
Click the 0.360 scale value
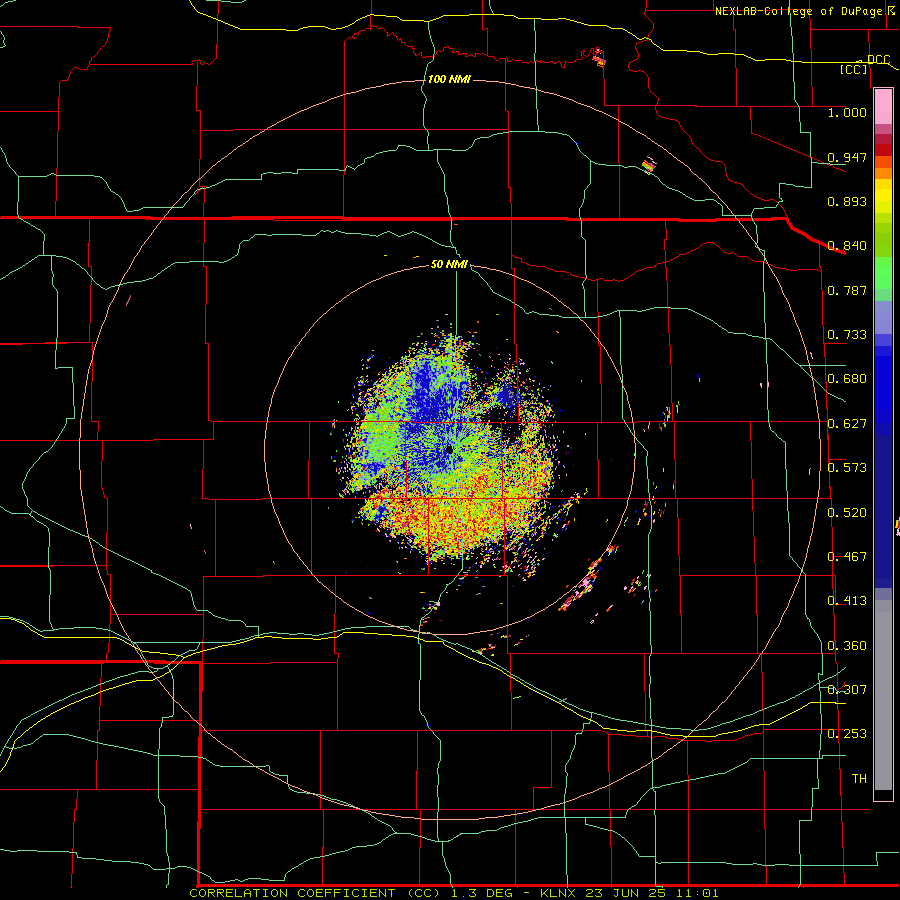tap(847, 646)
